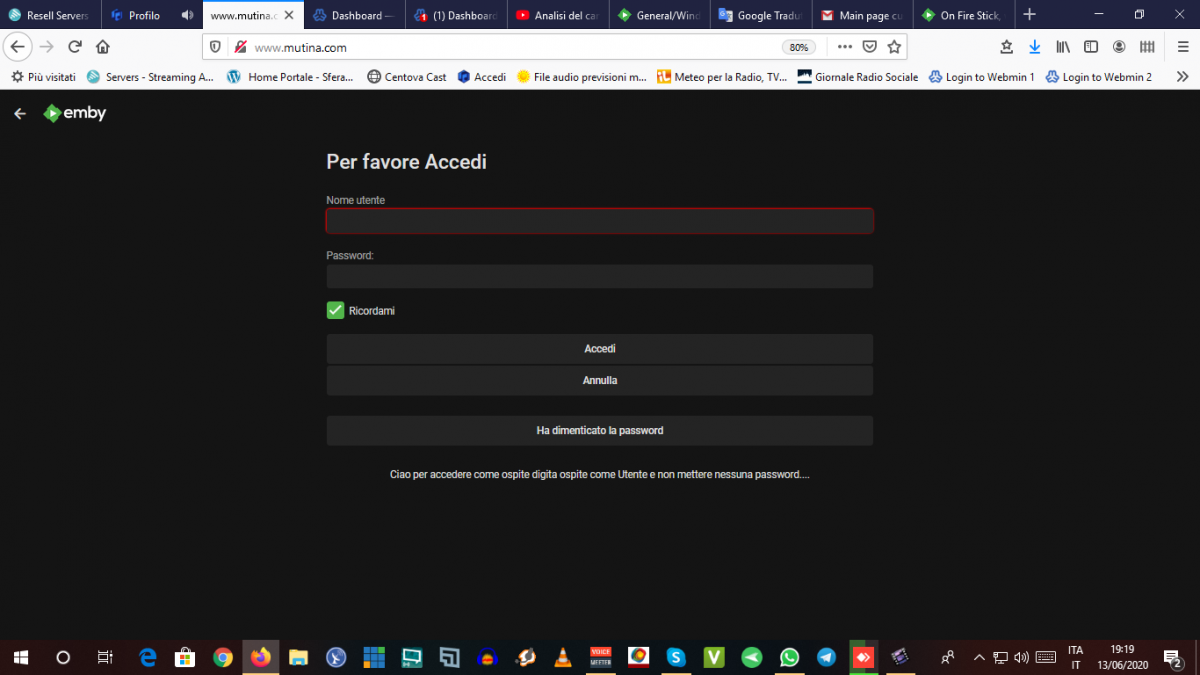Image resolution: width=1200 pixels, height=675 pixels.
Task: Open Login to Webmin 1 bookmark
Action: point(982,77)
